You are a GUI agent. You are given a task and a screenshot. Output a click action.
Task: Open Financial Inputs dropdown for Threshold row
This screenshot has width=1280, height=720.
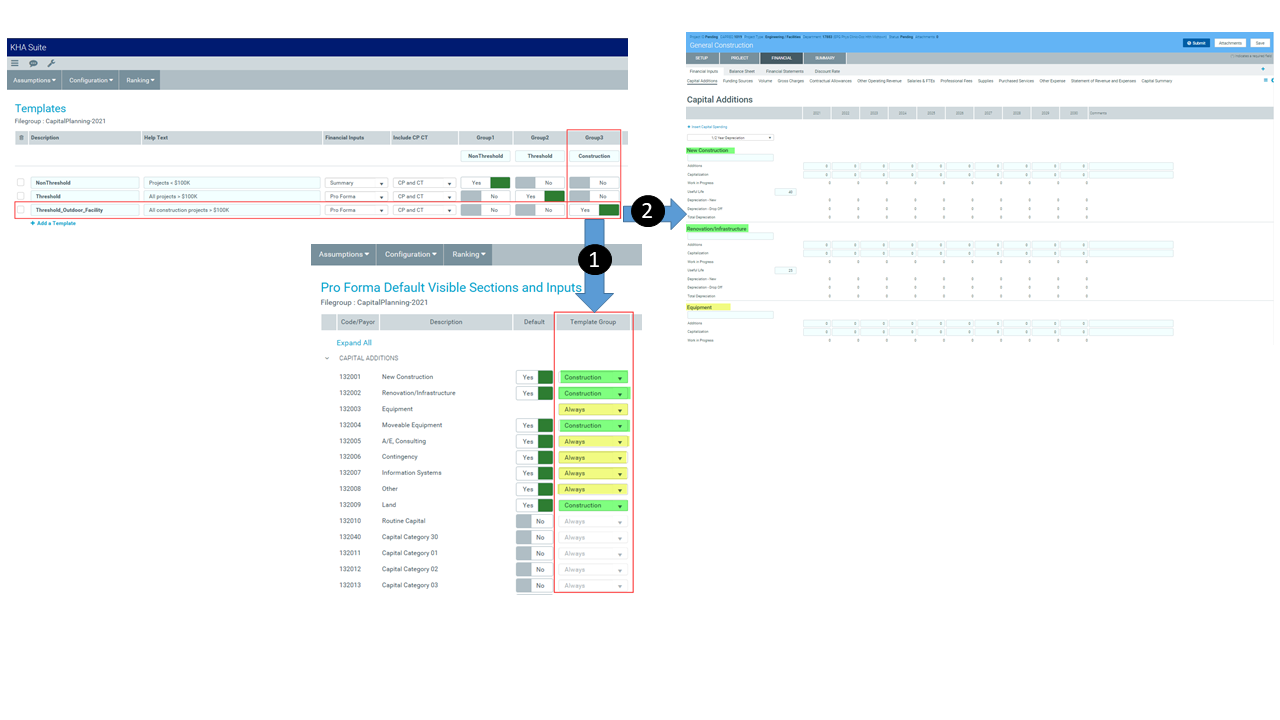click(x=356, y=197)
